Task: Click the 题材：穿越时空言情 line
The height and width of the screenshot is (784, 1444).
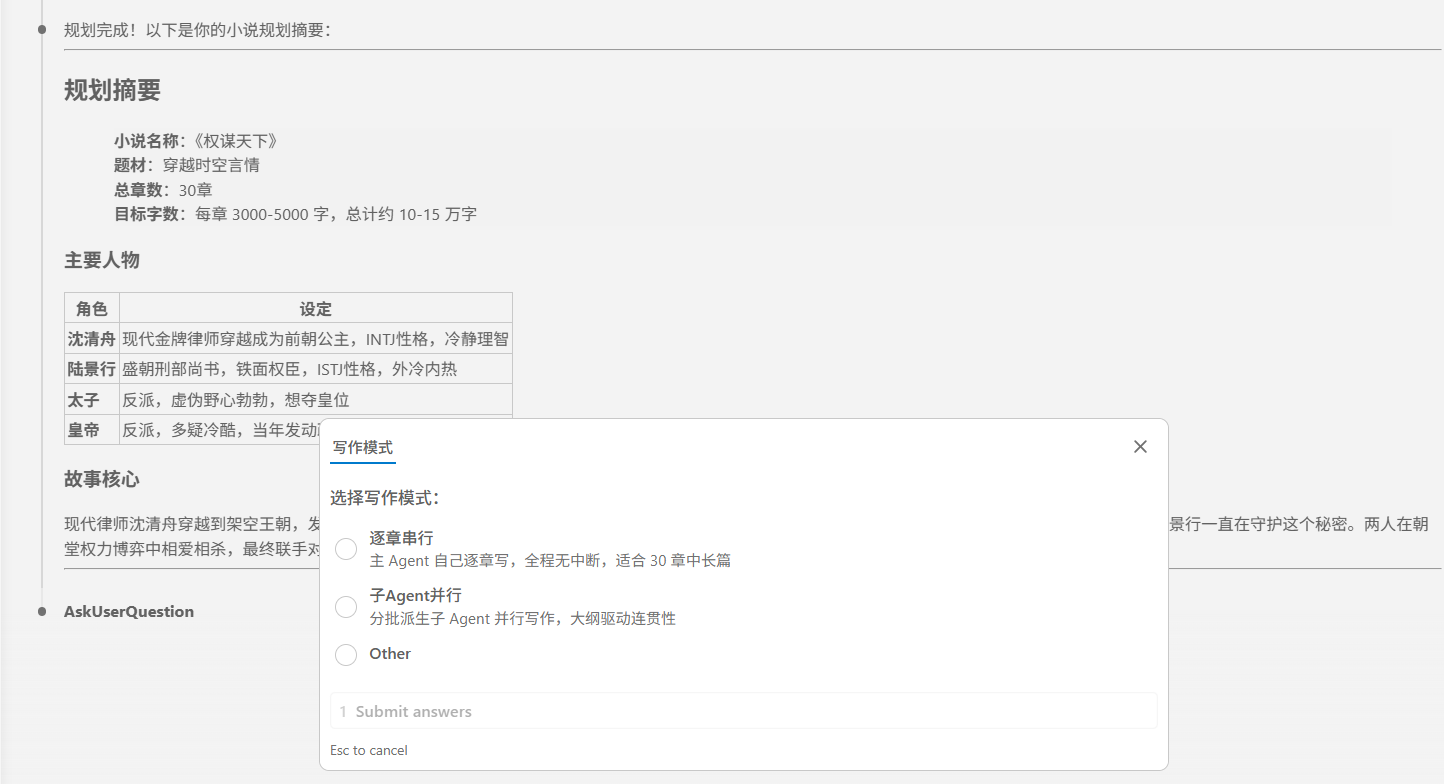Action: tap(187, 165)
